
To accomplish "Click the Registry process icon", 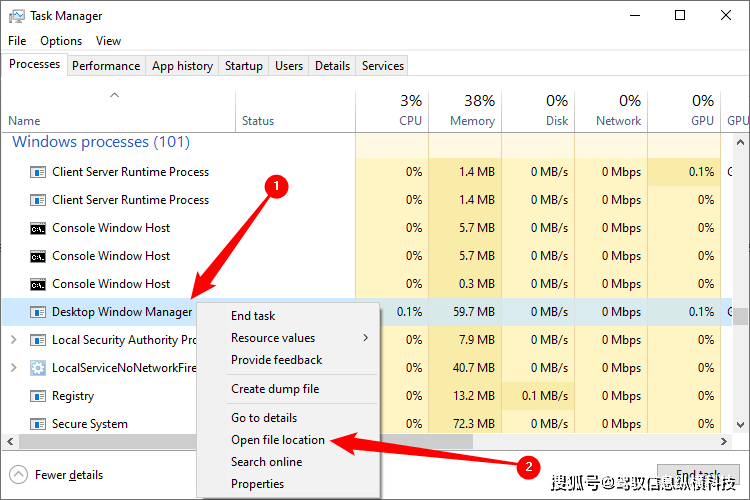I will pyautogui.click(x=38, y=396).
